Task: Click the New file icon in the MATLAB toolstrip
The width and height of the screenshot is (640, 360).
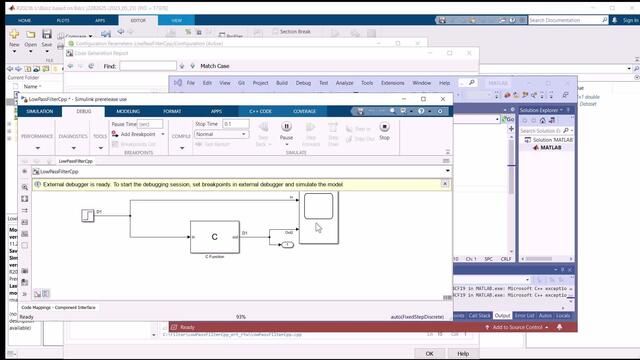Action: [x=14, y=35]
